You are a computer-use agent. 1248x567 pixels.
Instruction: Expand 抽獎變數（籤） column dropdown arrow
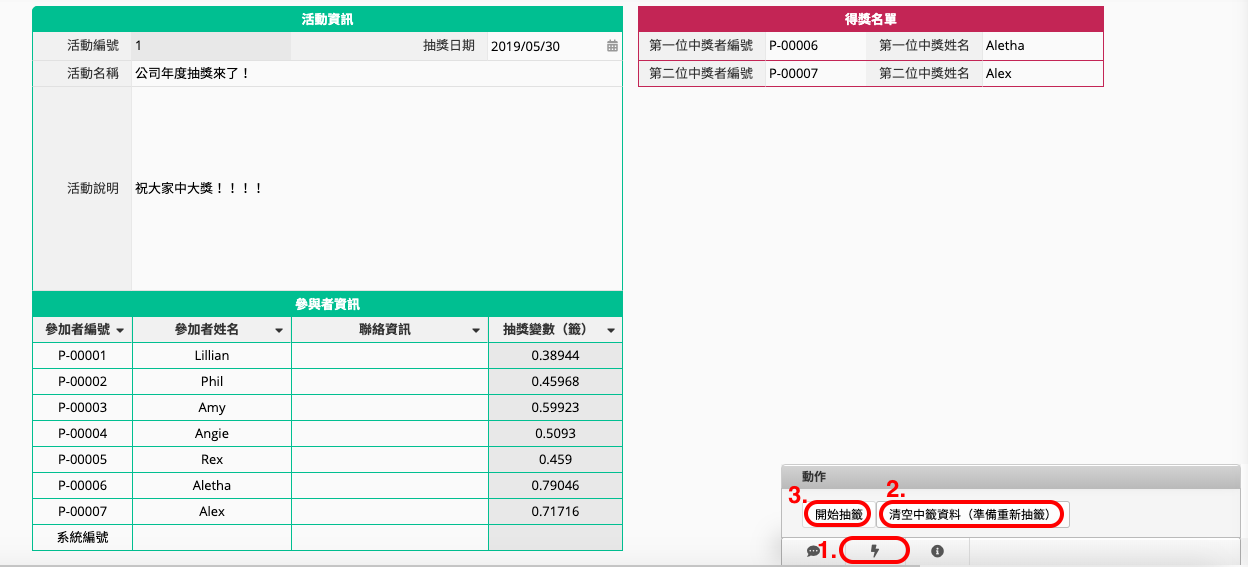(x=610, y=331)
